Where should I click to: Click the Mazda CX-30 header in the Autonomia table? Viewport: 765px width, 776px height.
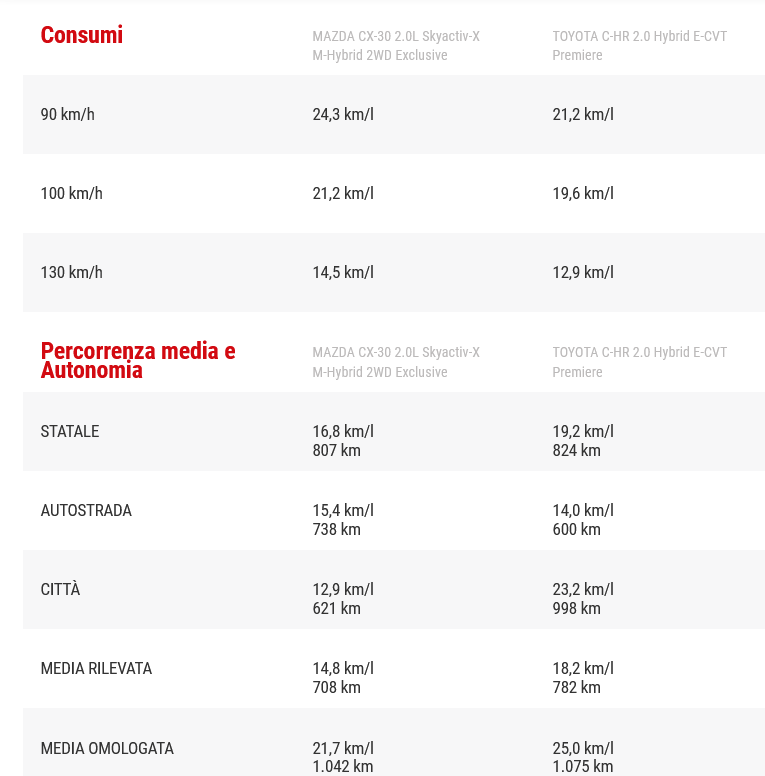pos(396,362)
